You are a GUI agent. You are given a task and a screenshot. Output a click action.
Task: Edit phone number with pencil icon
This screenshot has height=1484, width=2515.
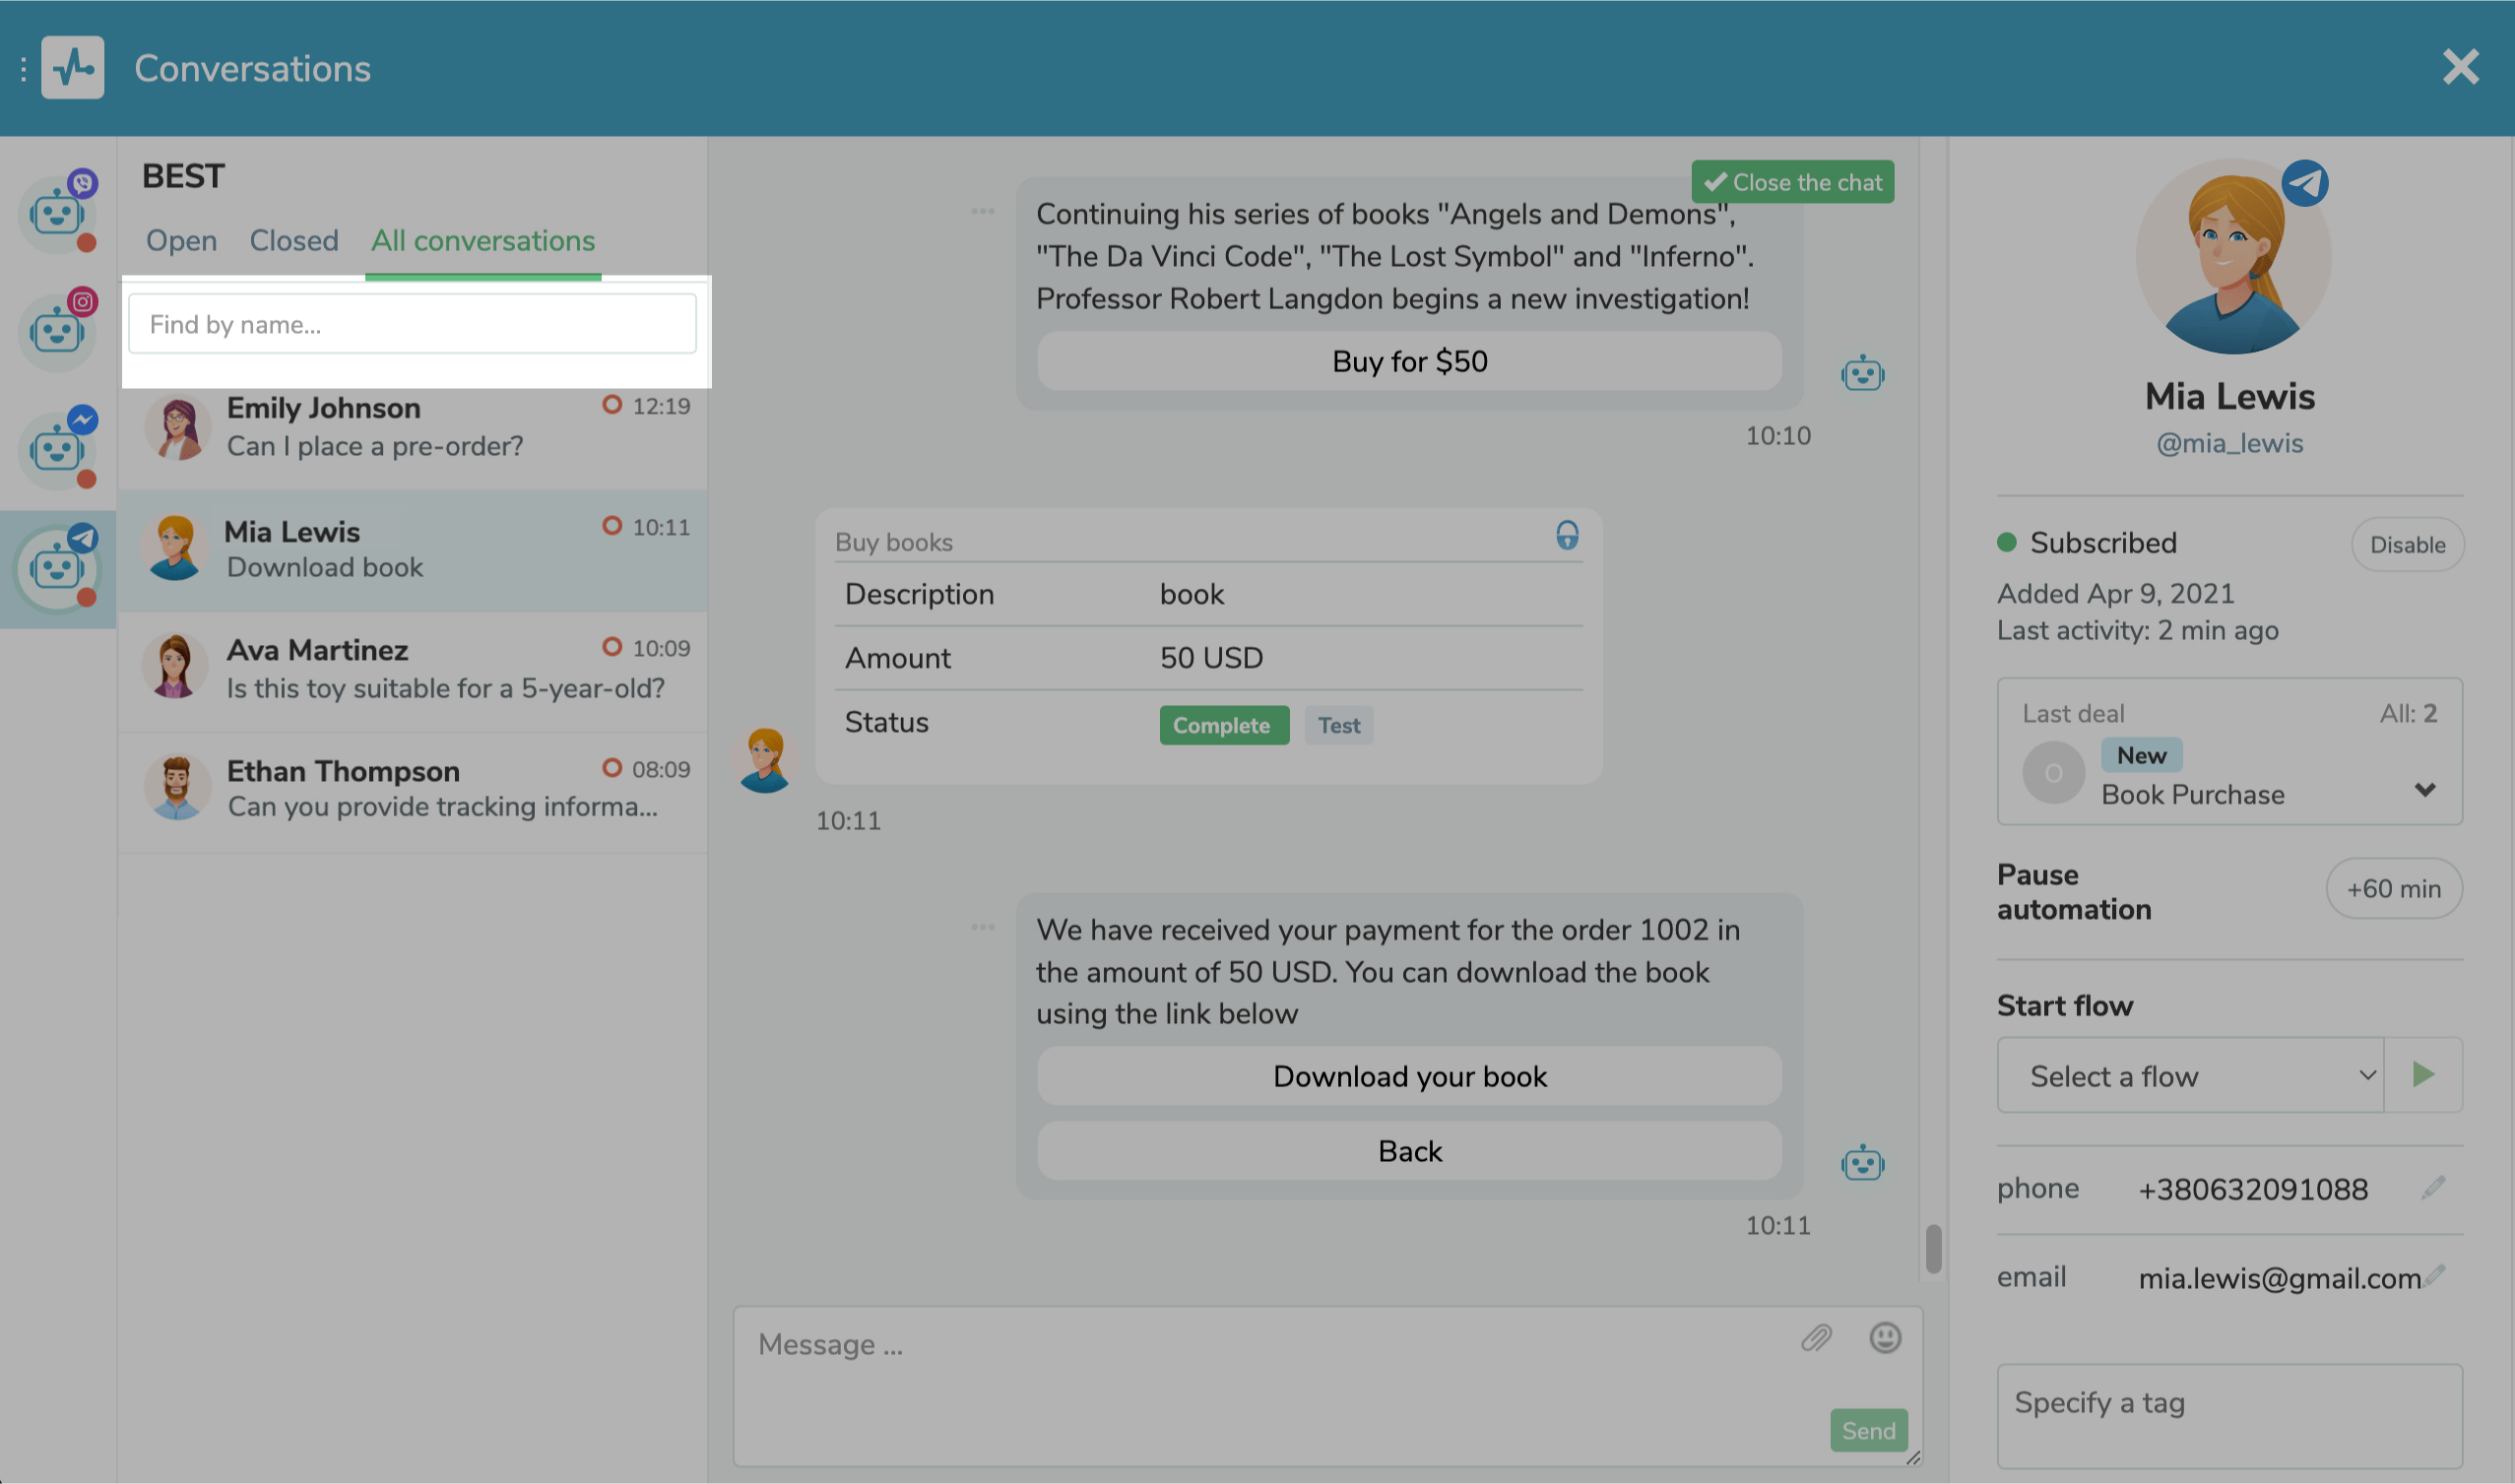click(x=2434, y=1187)
